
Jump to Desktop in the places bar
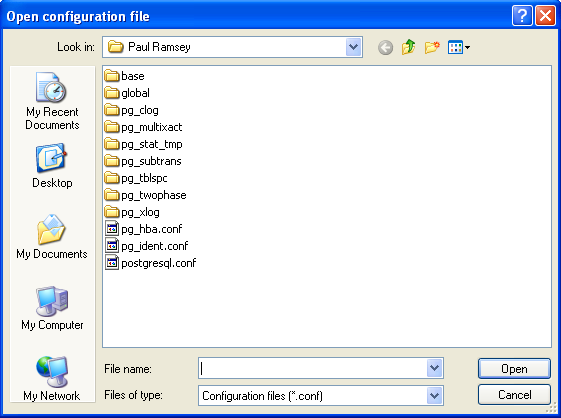point(52,166)
